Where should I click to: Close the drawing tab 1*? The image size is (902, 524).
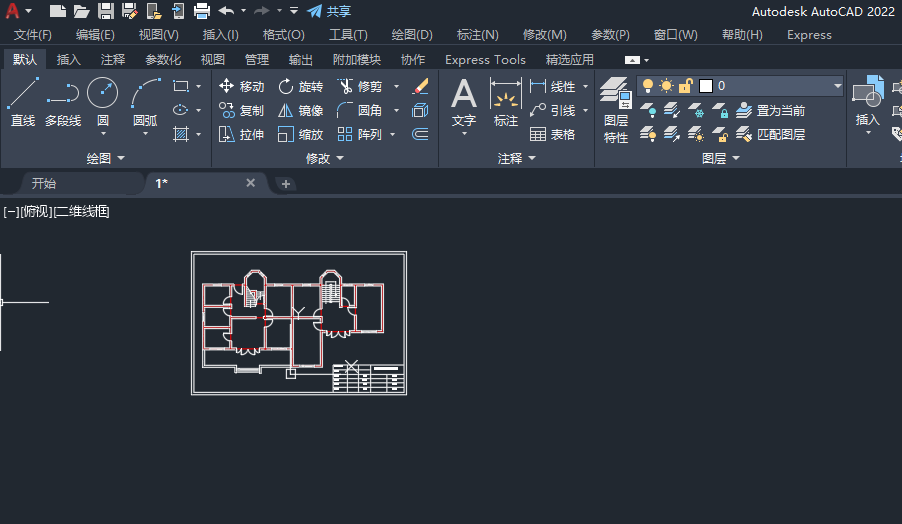pyautogui.click(x=250, y=182)
